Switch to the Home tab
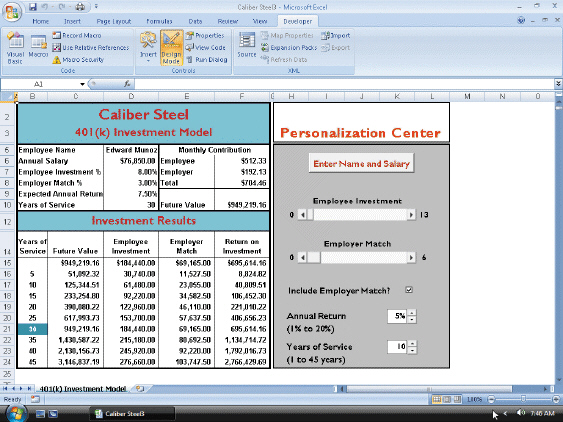Image resolution: width=563 pixels, height=422 pixels. (x=40, y=21)
